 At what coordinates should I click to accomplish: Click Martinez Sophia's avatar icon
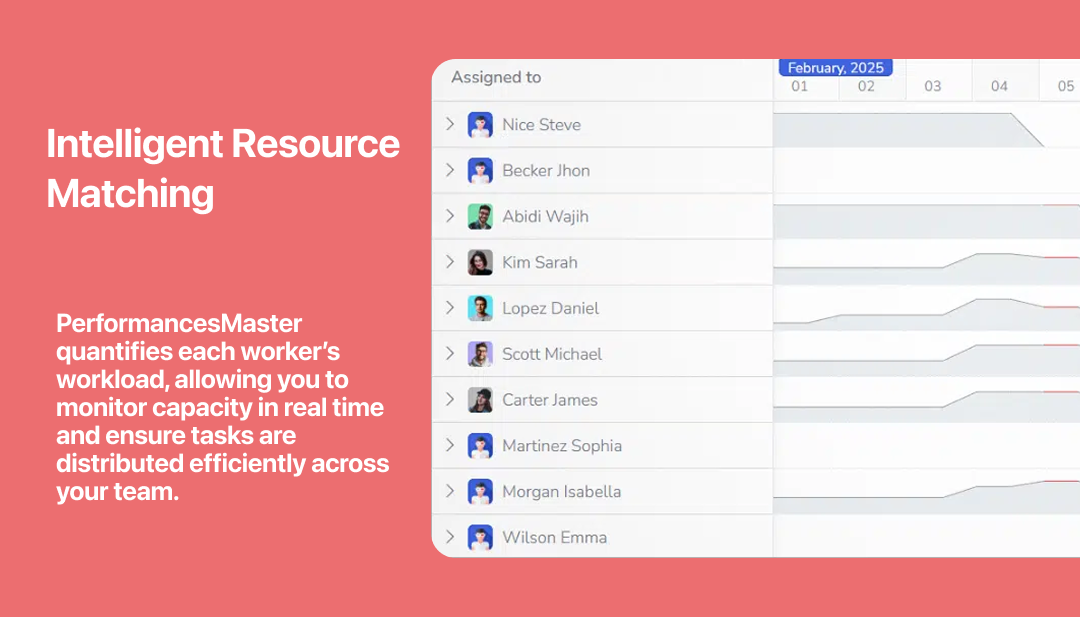(480, 446)
